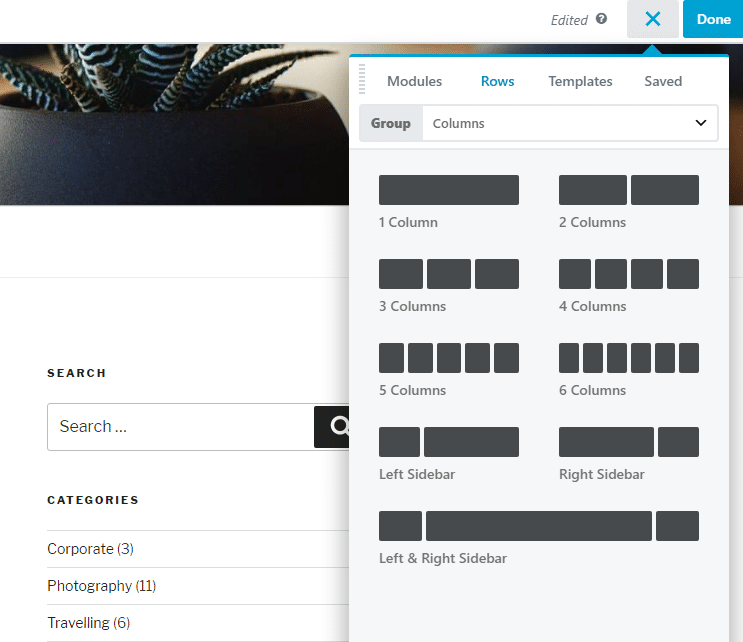
Task: Open the Corporate category link
Action: pyautogui.click(x=80, y=549)
